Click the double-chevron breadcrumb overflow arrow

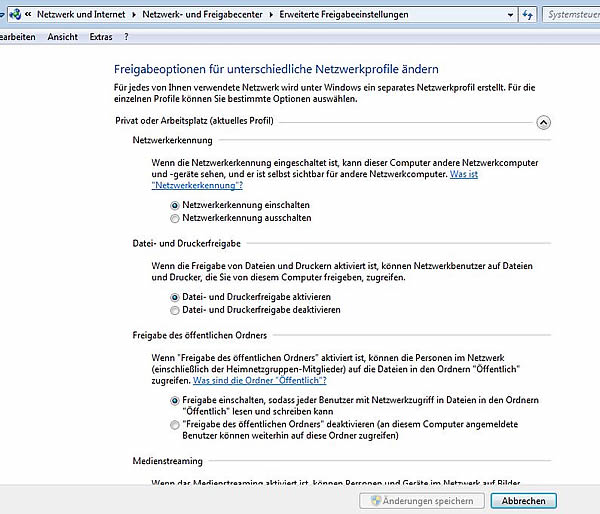click(x=28, y=15)
